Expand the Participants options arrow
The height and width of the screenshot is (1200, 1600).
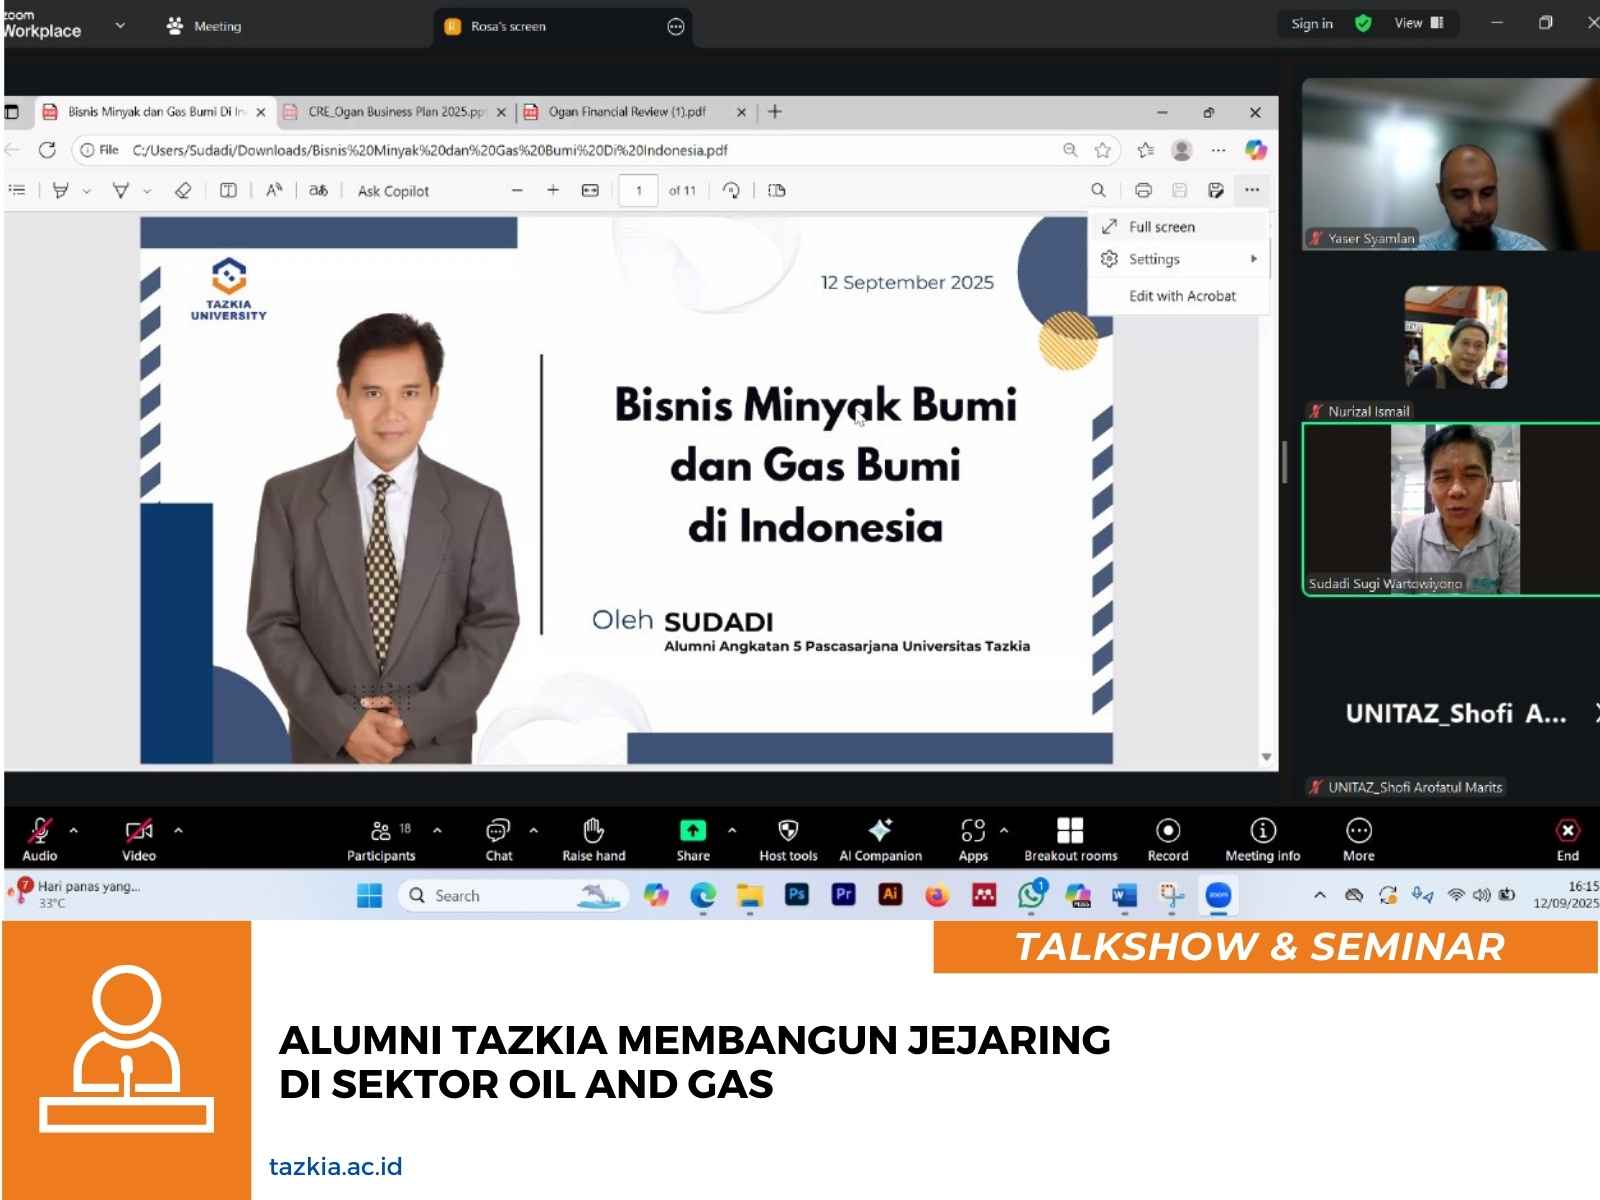[x=438, y=830]
